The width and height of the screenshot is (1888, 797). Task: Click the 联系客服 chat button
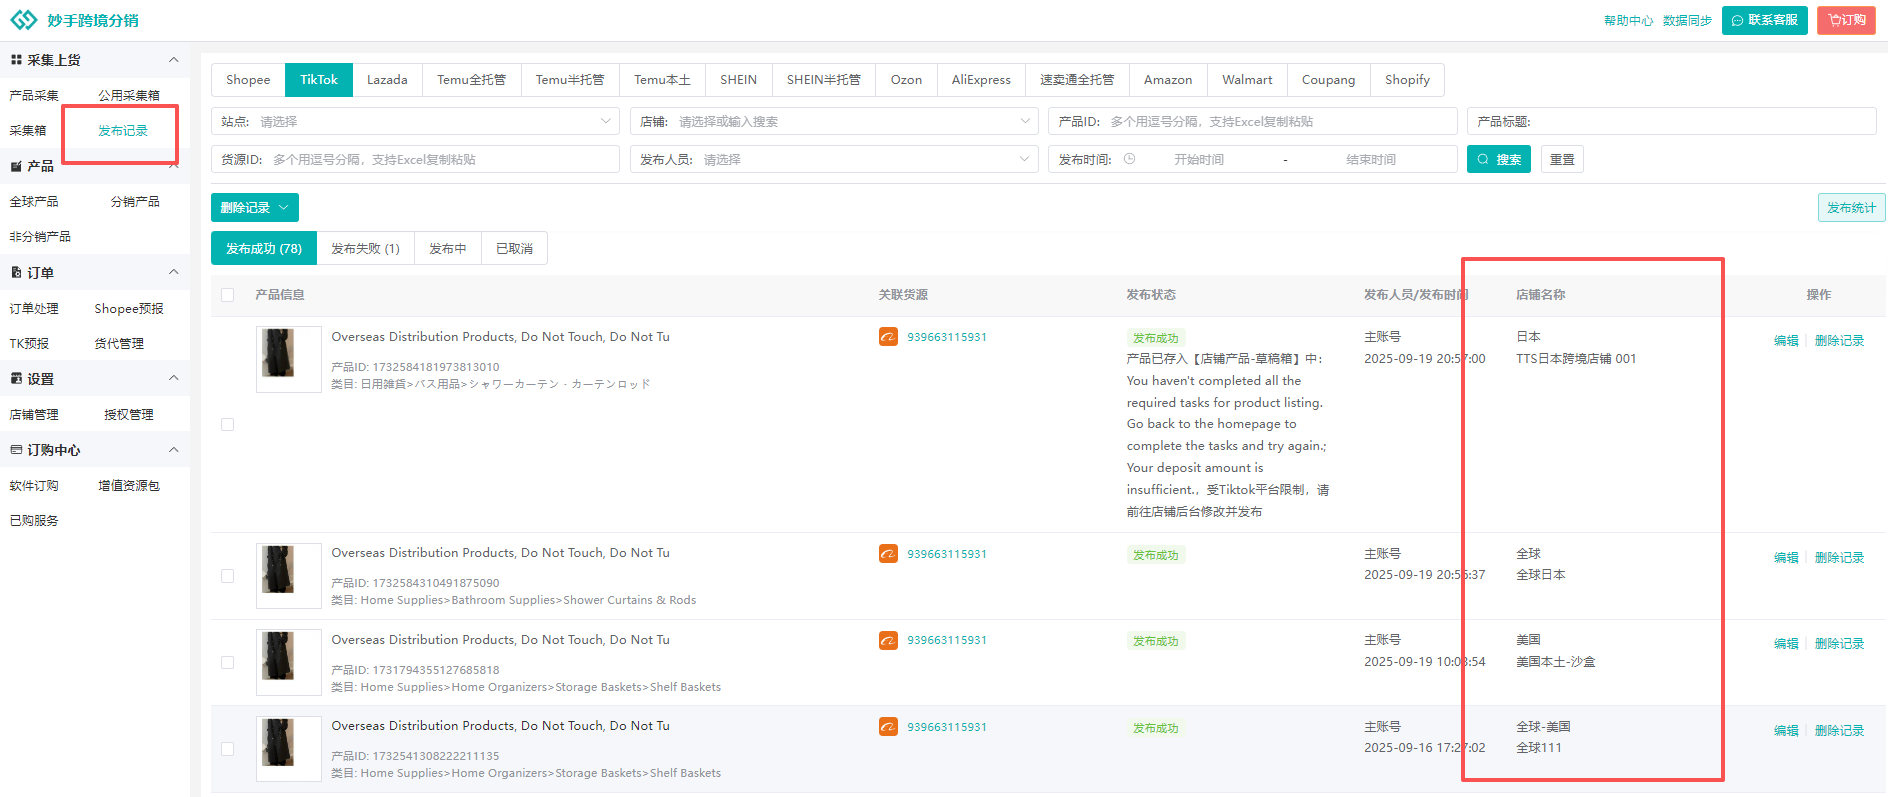click(x=1764, y=20)
